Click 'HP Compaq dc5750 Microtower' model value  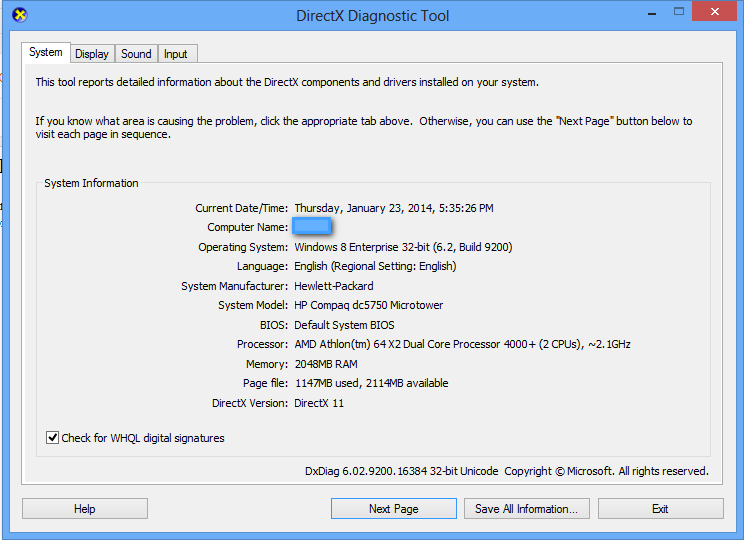point(369,305)
